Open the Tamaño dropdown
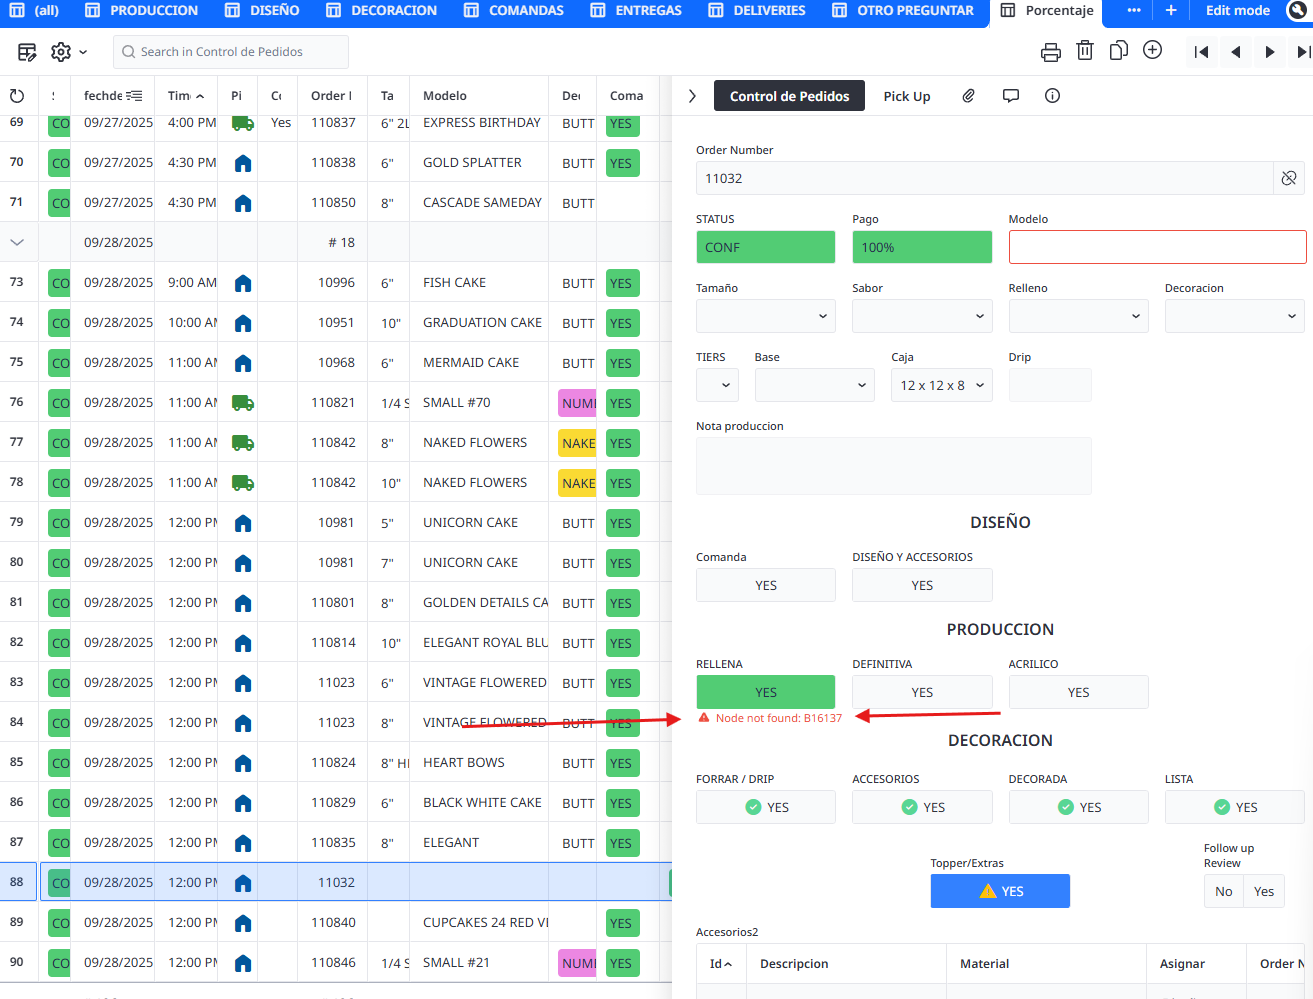The image size is (1313, 999). (765, 316)
